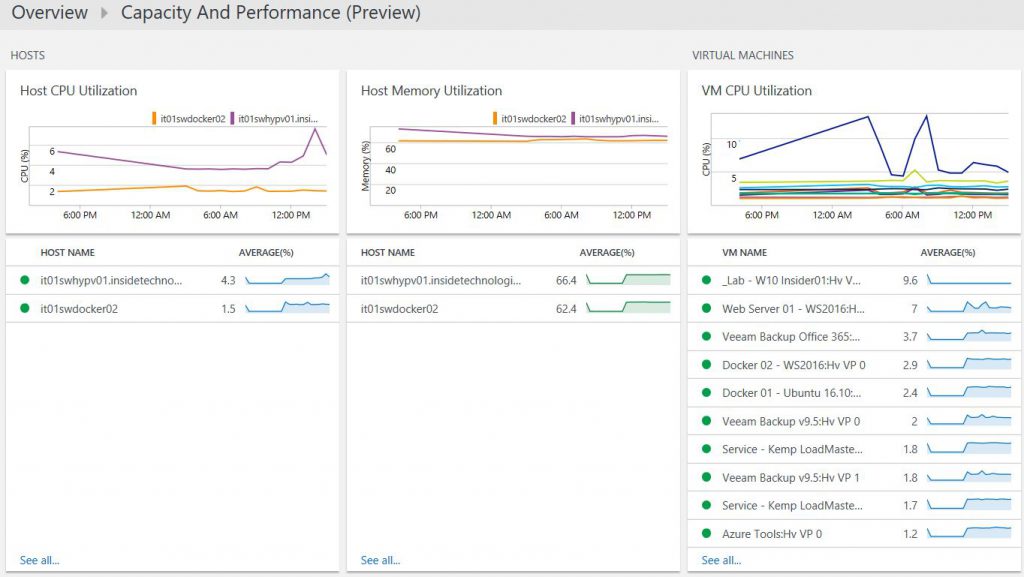This screenshot has width=1024, height=577.
Task: Select it01swdocker02 row in Host CPU list
Action: point(172,308)
